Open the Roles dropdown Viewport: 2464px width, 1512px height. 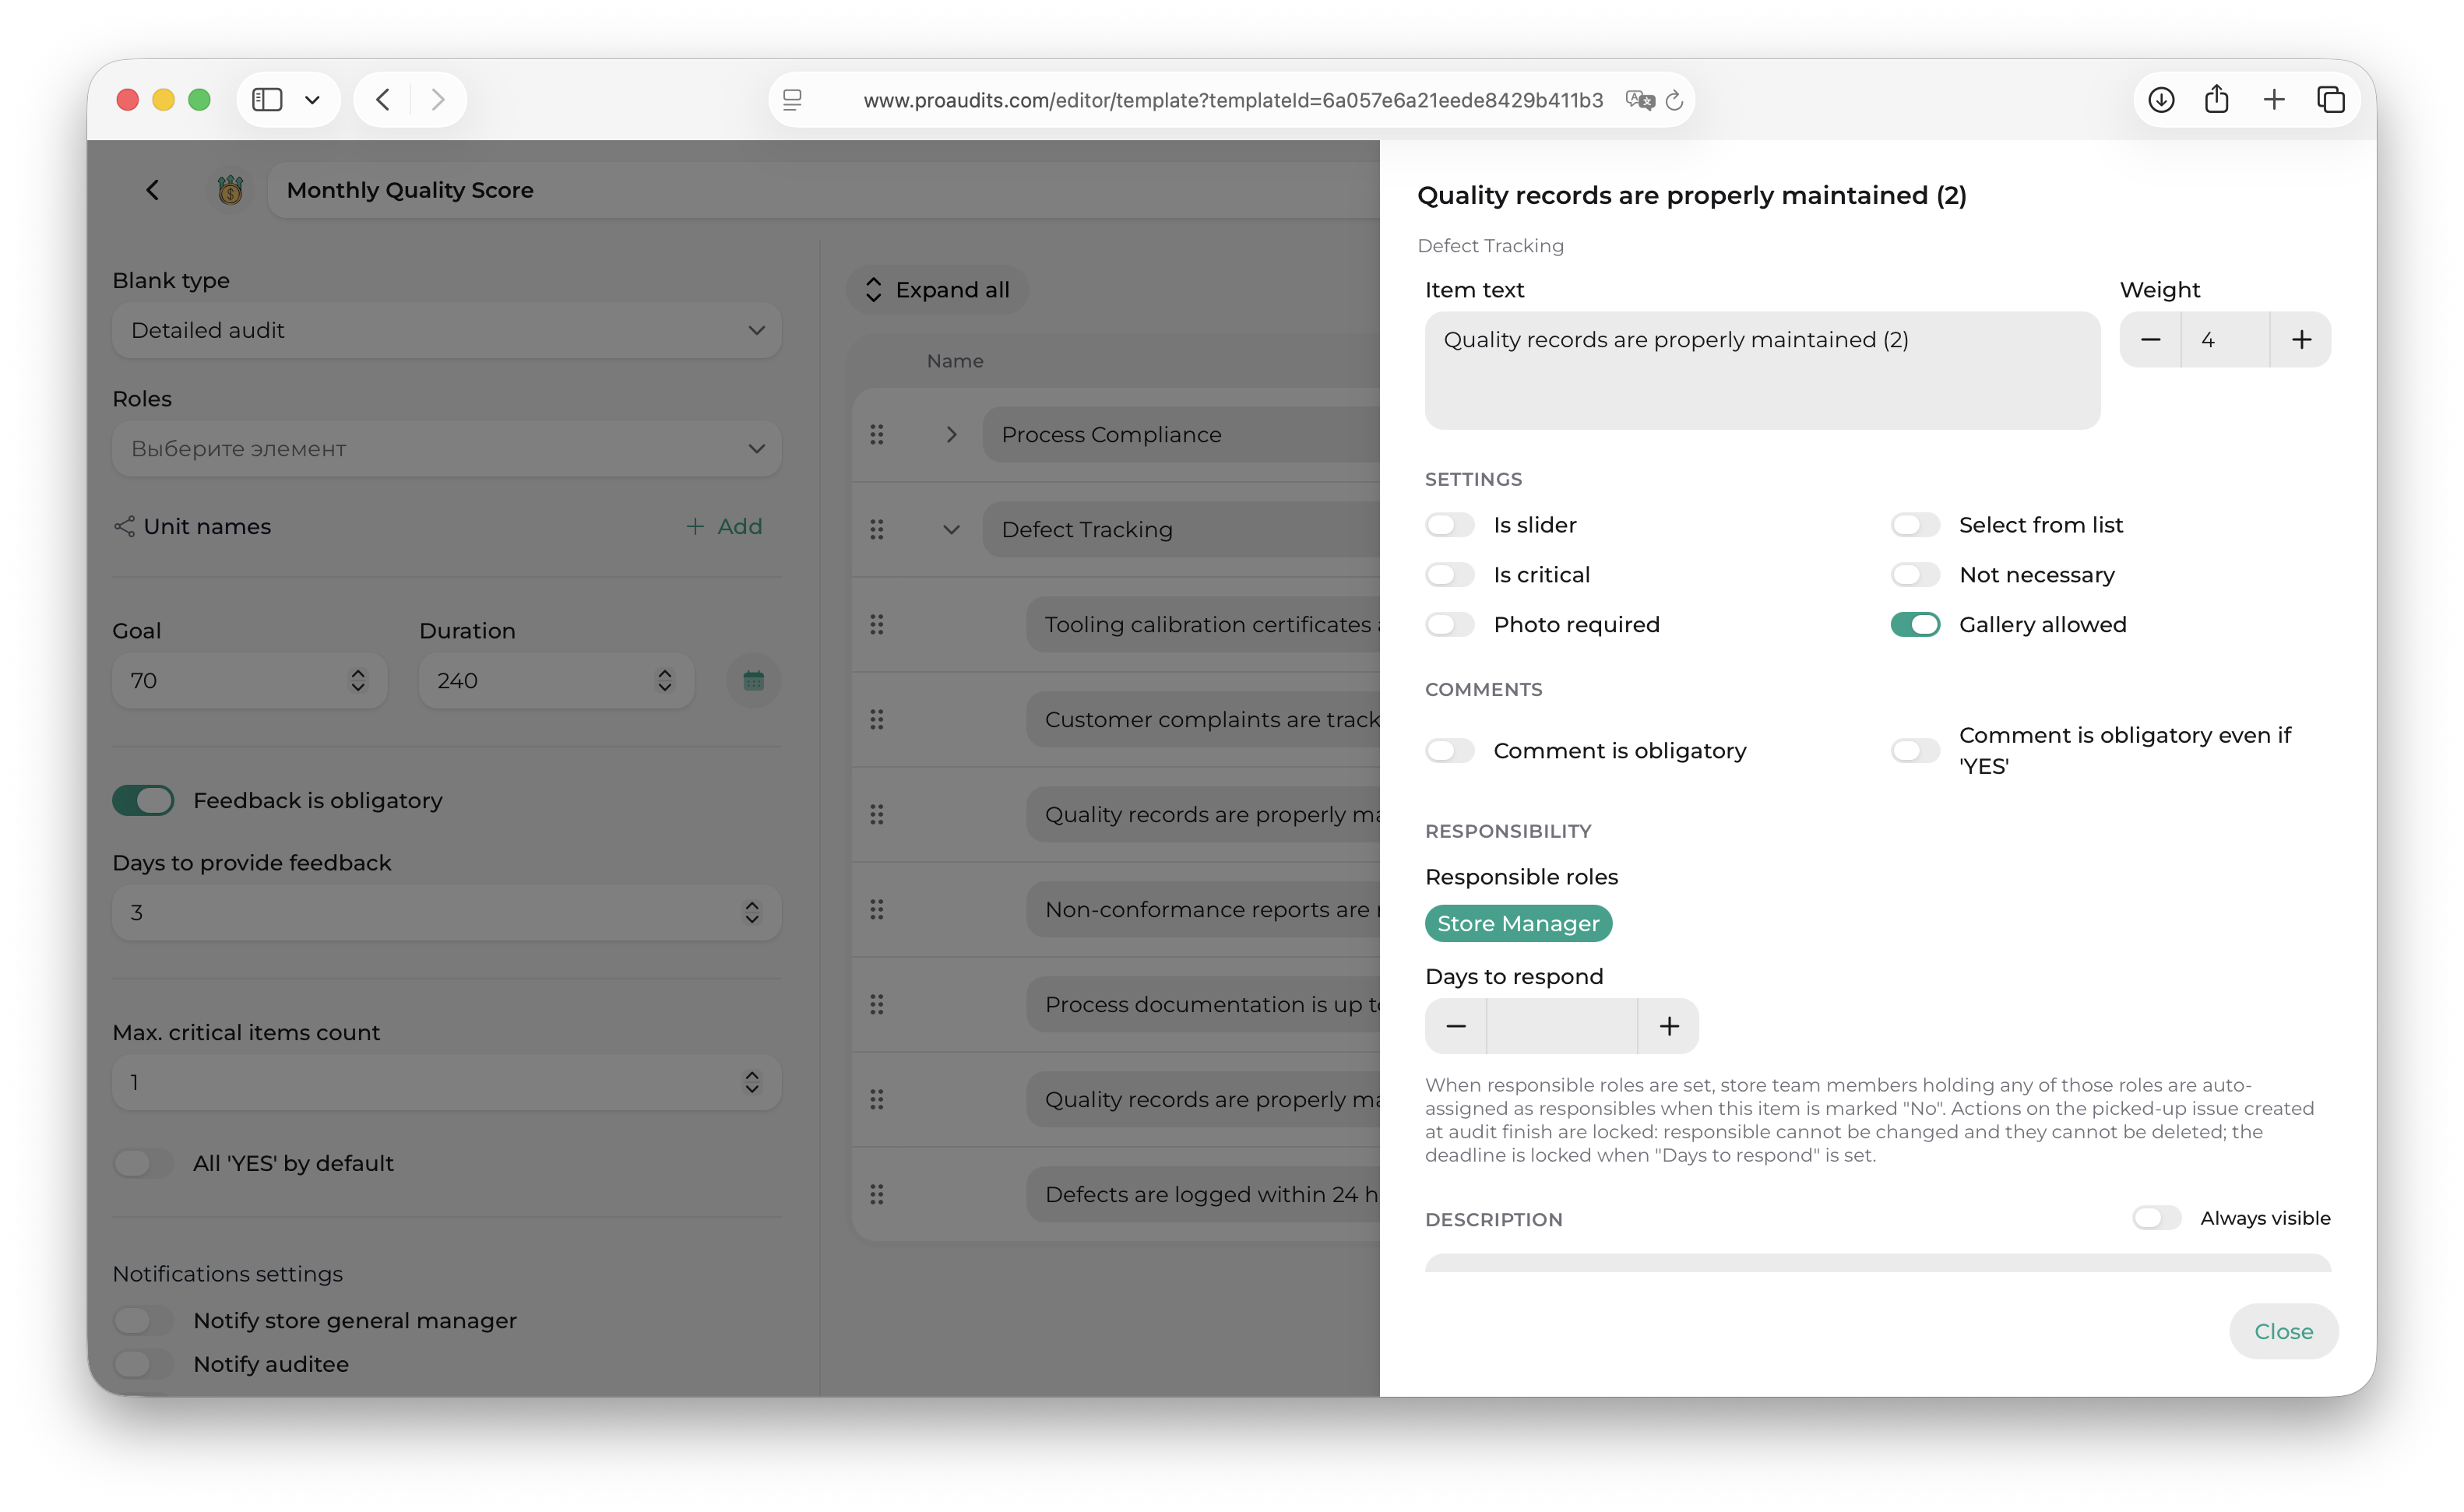point(446,449)
